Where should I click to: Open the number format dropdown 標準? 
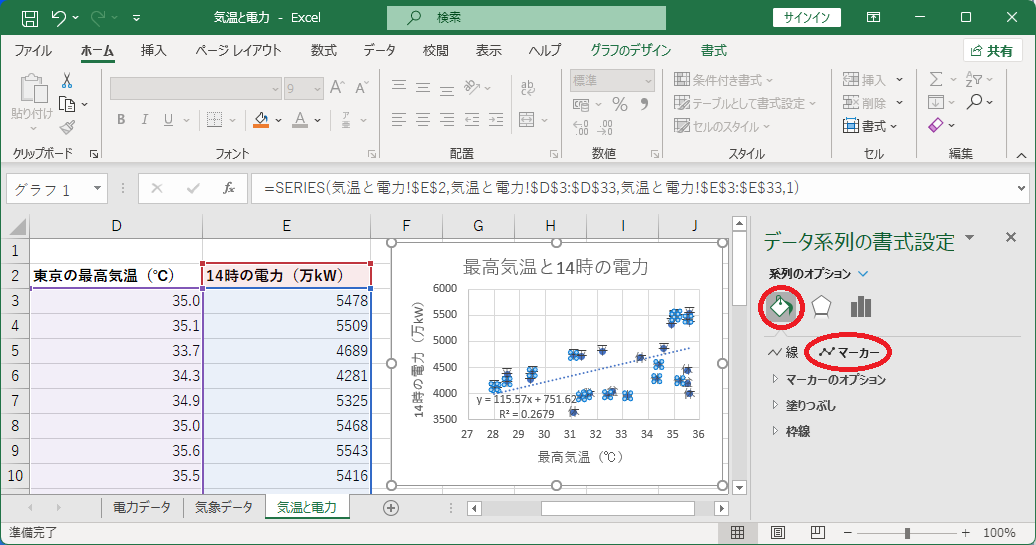point(648,81)
